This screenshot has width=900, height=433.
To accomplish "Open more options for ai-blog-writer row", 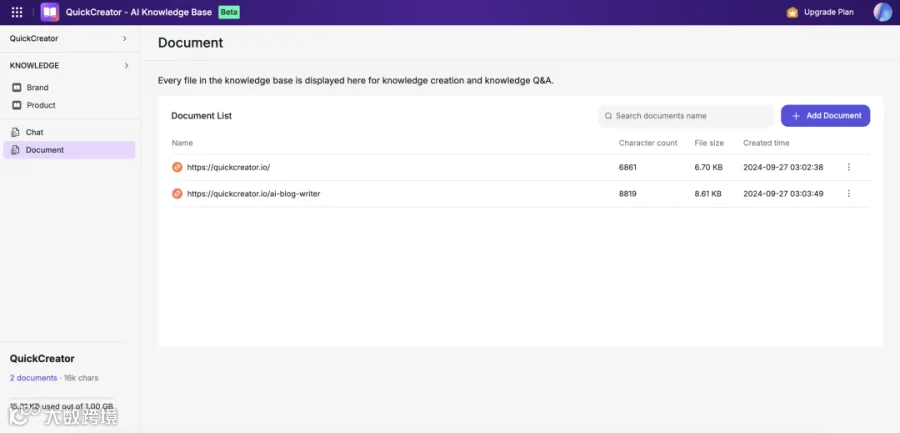I will (x=849, y=194).
